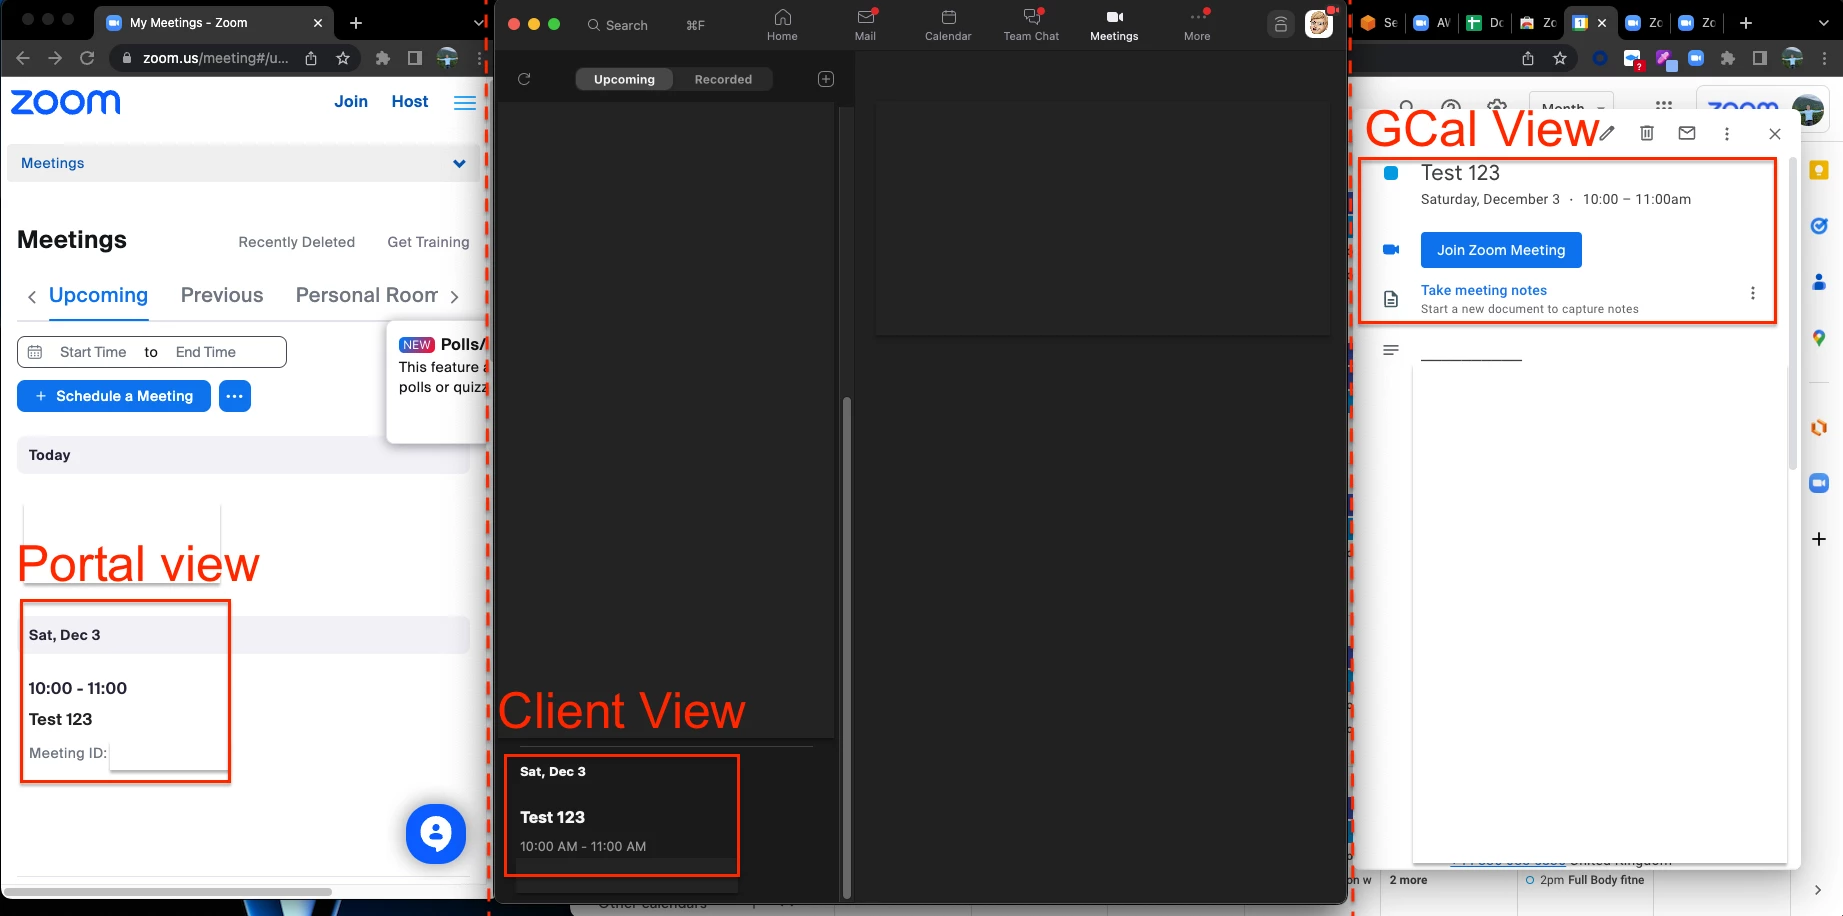Open Google Maps in the side panel
The width and height of the screenshot is (1843, 916).
coord(1819,339)
